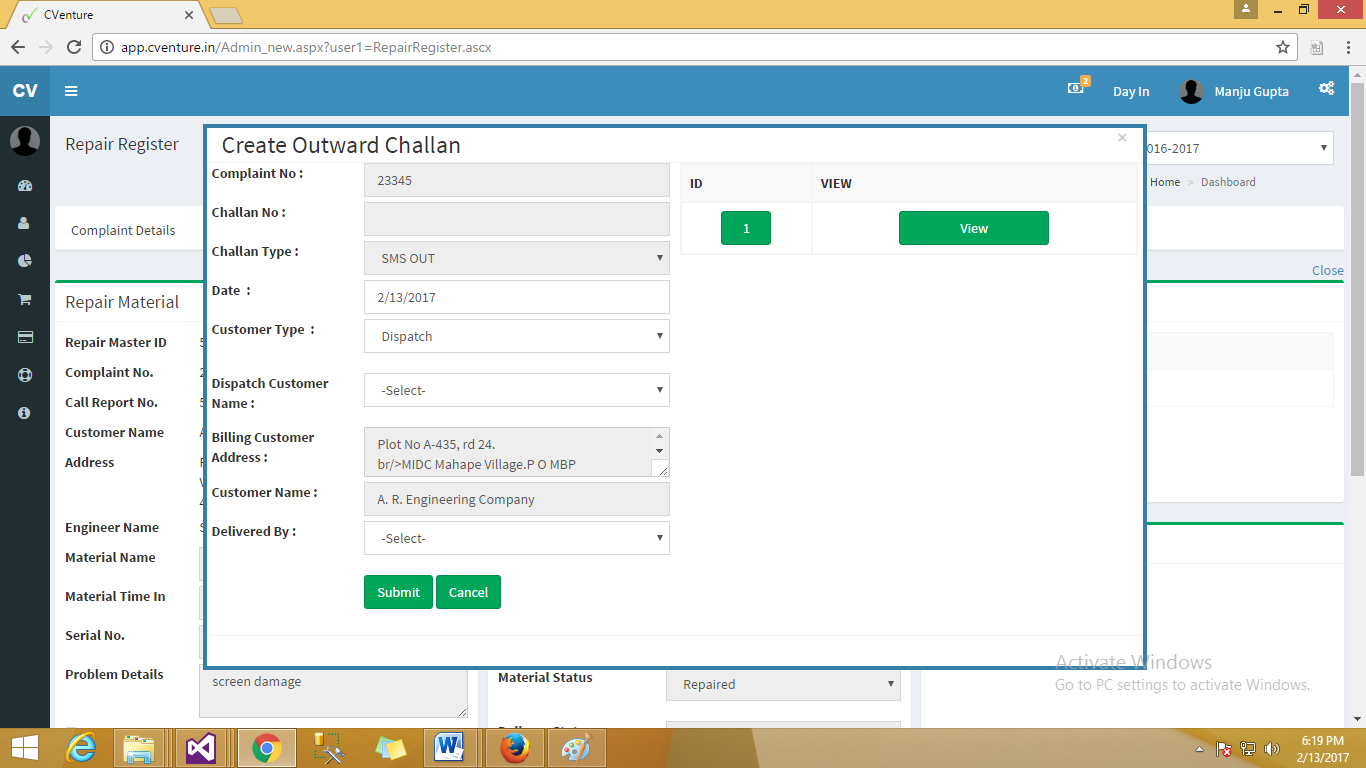
Task: Open the info icon in sidebar
Action: coord(25,412)
